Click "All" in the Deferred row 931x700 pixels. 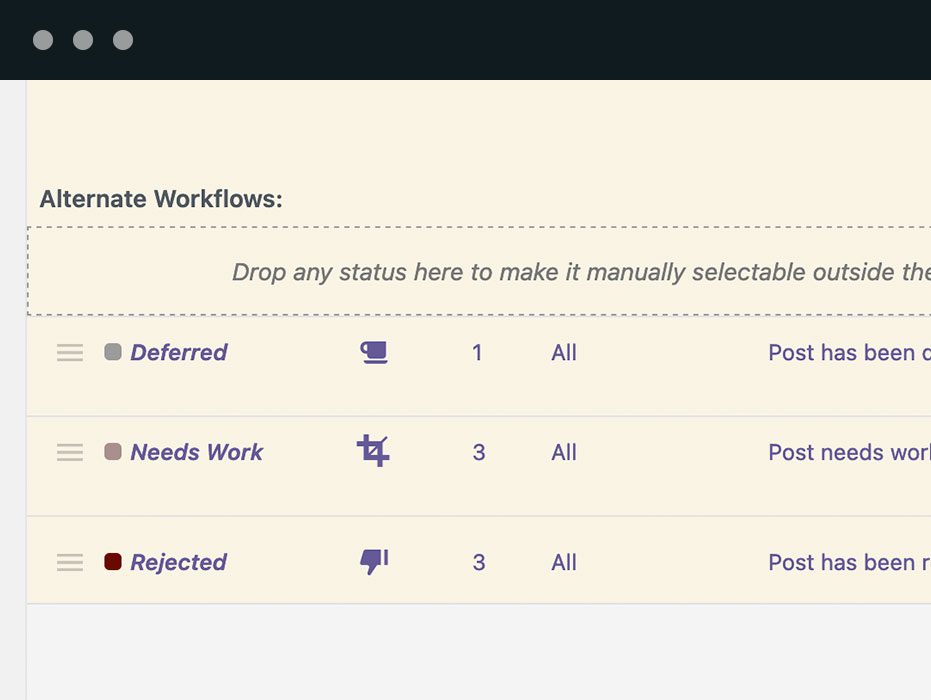pos(563,352)
